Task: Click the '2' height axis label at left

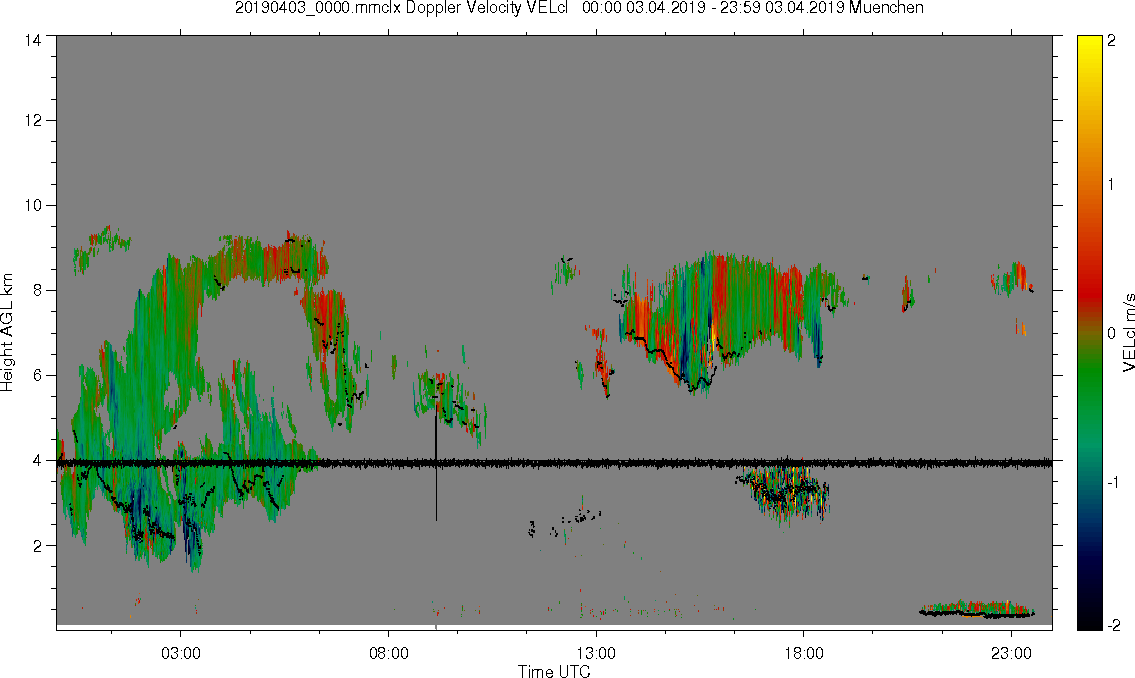Action: click(37, 546)
